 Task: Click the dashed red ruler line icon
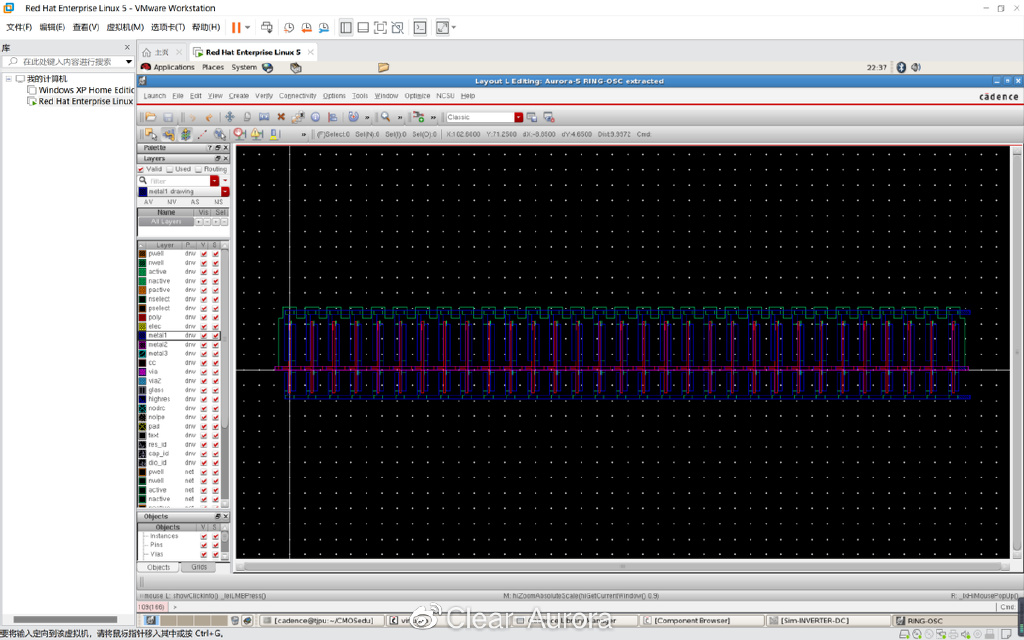point(202,134)
